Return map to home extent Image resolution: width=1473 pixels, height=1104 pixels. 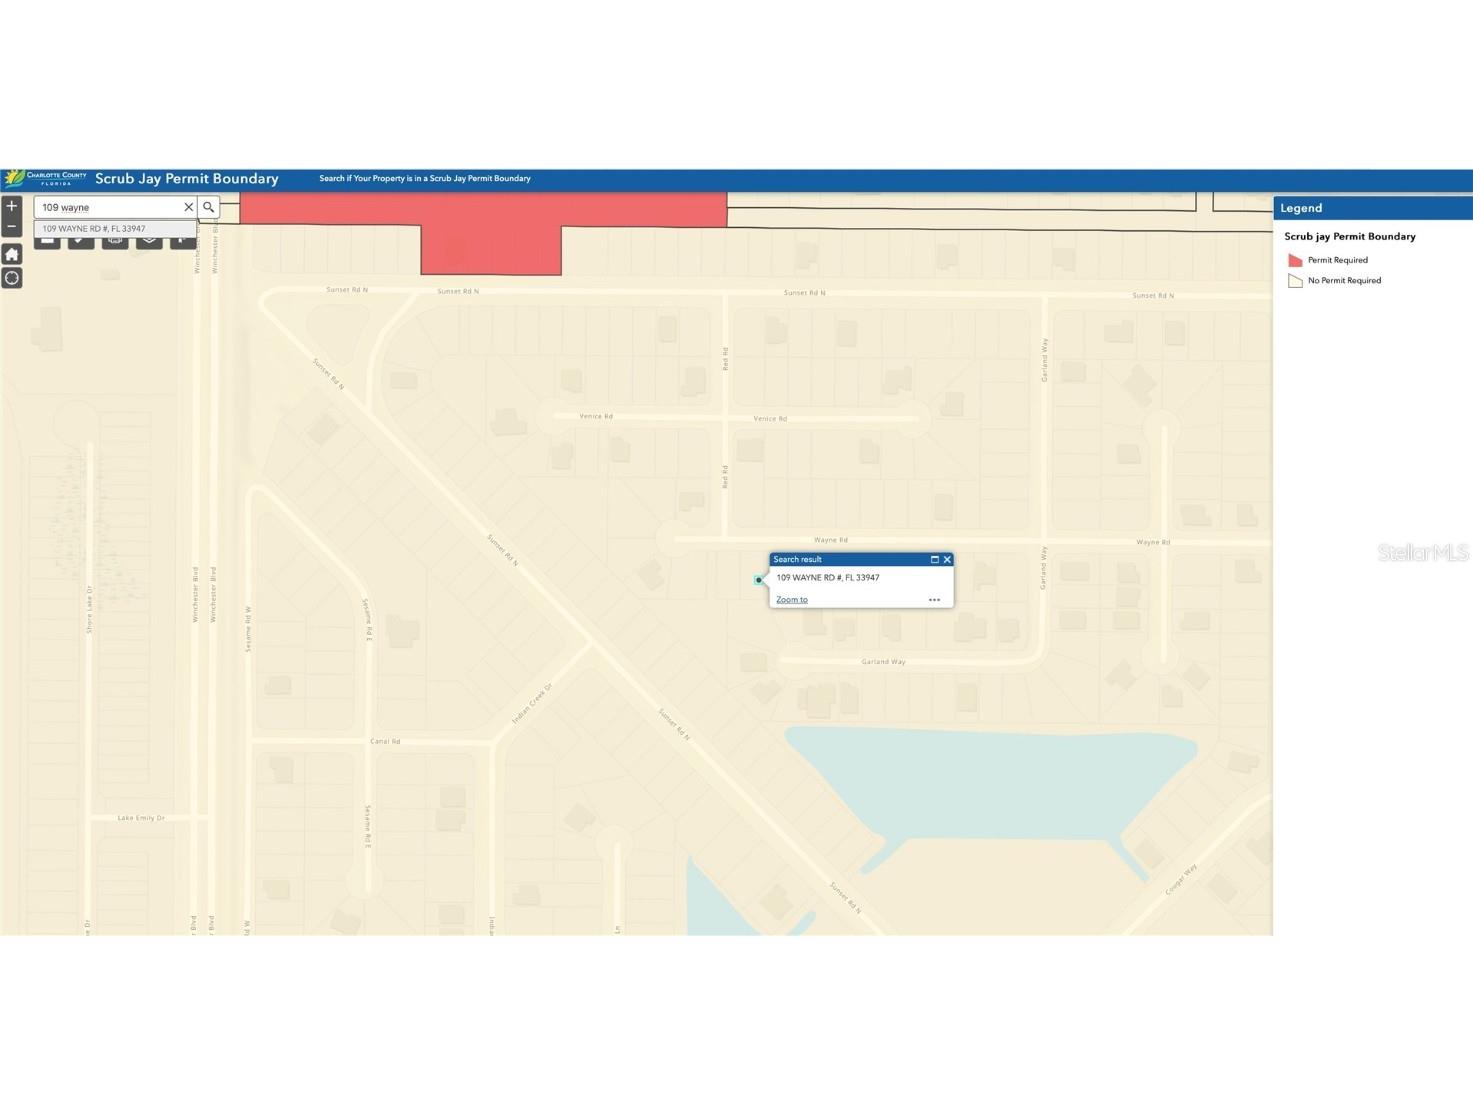tap(12, 254)
